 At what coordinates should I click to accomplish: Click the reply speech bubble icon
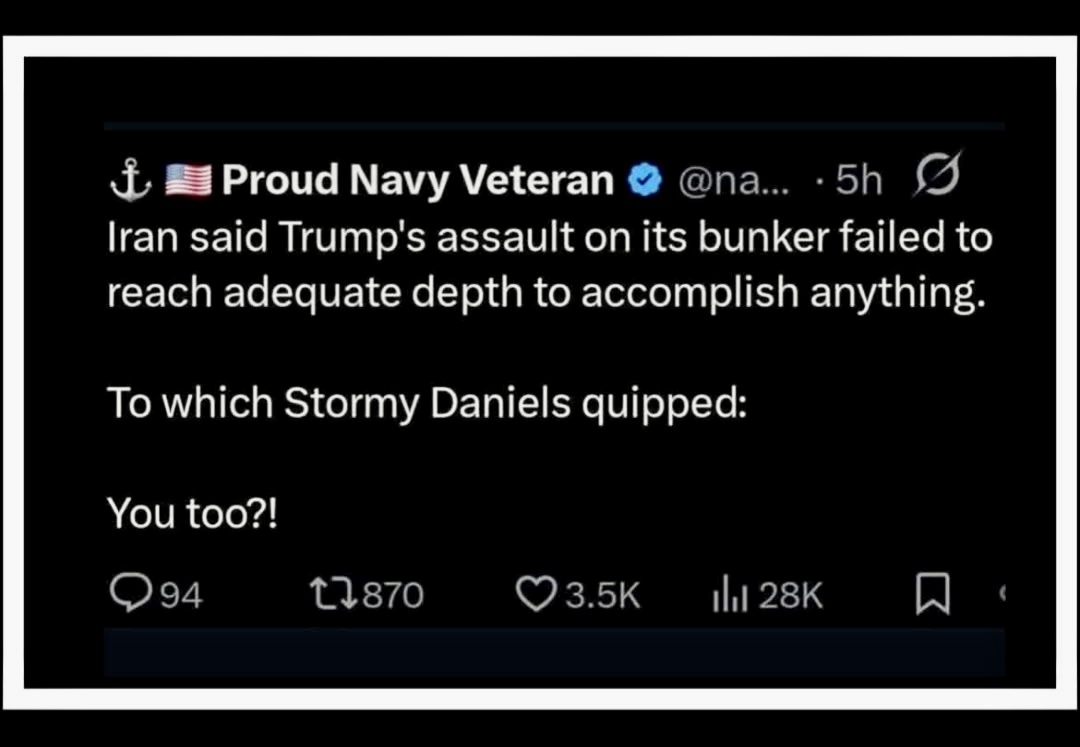point(127,596)
